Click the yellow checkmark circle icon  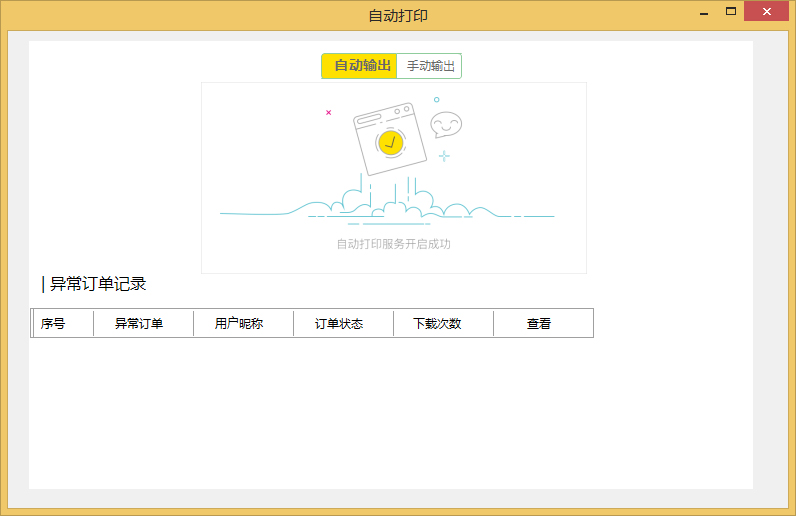tap(391, 143)
